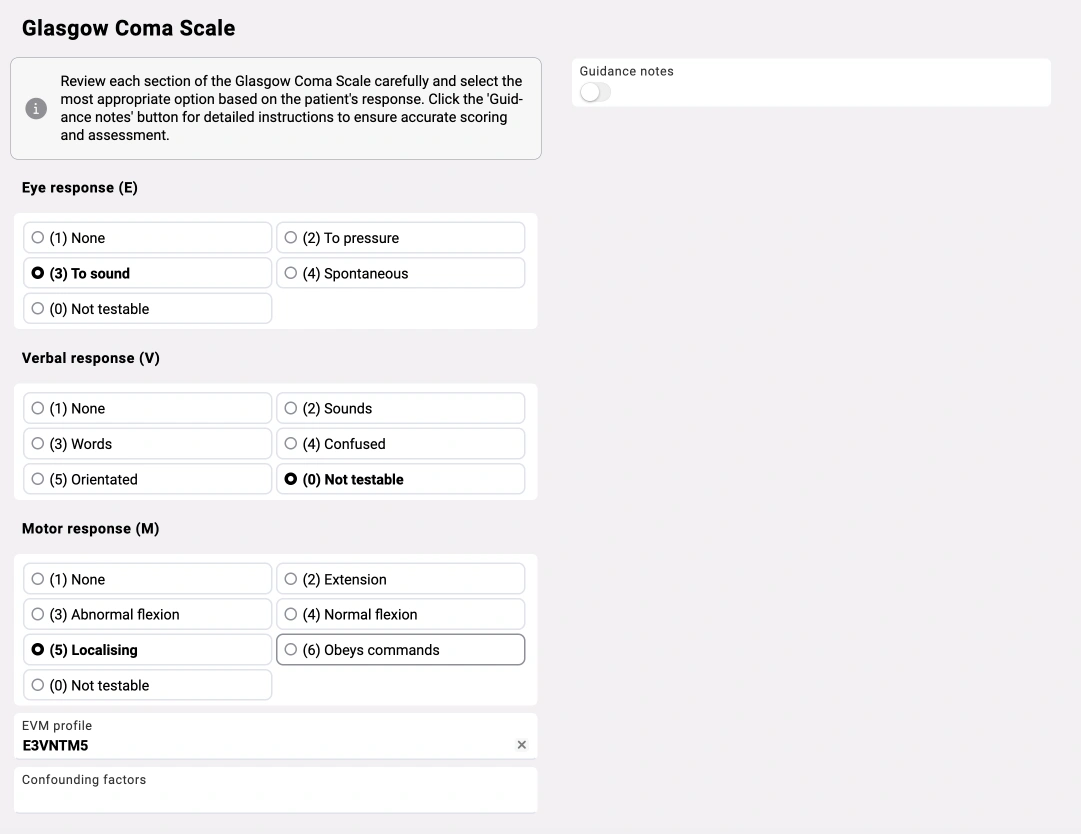Clear the EVM profile value

pyautogui.click(x=521, y=745)
